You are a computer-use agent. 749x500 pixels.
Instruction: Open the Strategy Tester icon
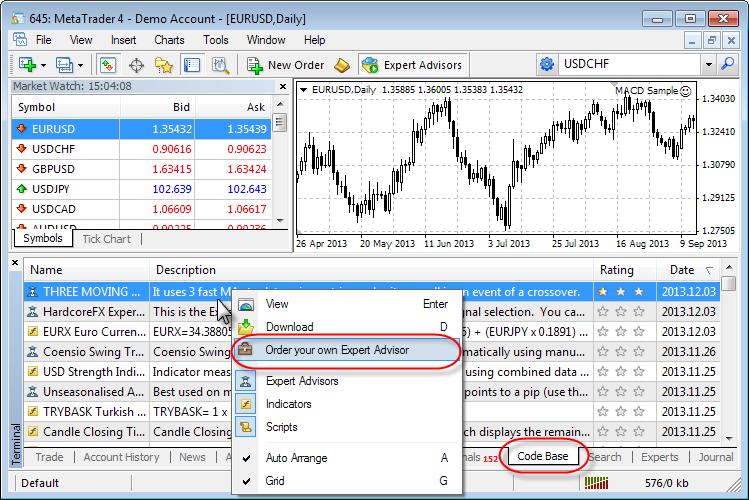(220, 64)
